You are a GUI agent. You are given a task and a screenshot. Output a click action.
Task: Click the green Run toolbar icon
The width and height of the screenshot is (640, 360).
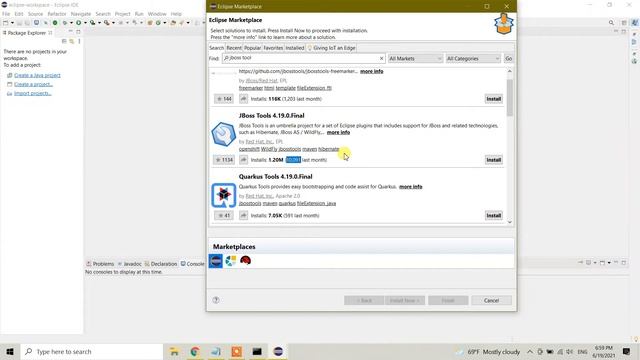tap(79, 23)
